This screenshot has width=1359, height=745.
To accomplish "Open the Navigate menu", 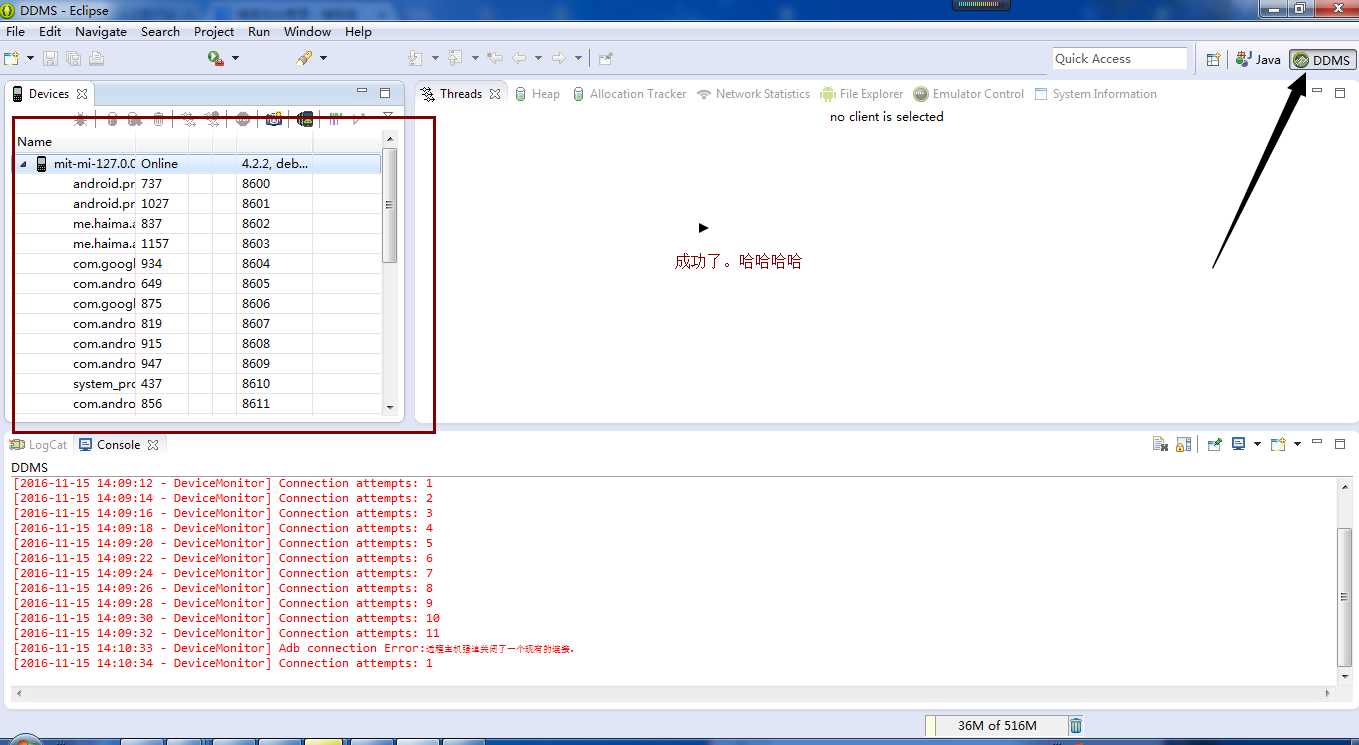I will pyautogui.click(x=101, y=32).
